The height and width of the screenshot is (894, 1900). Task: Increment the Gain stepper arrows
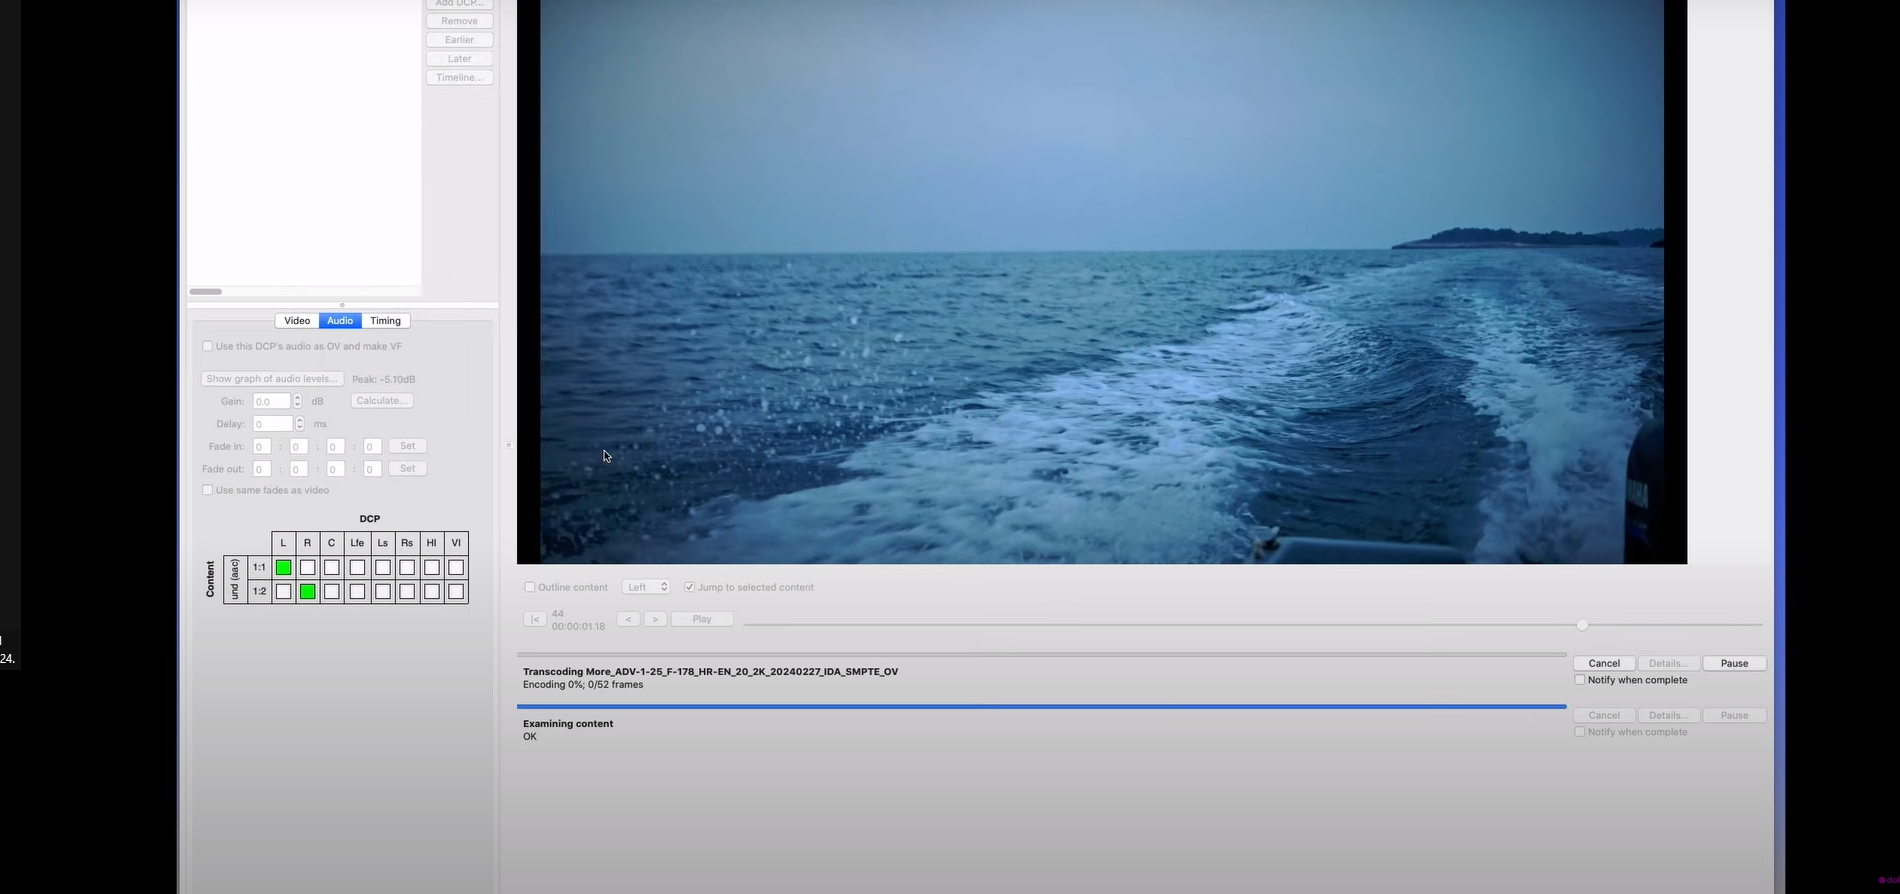coord(297,398)
